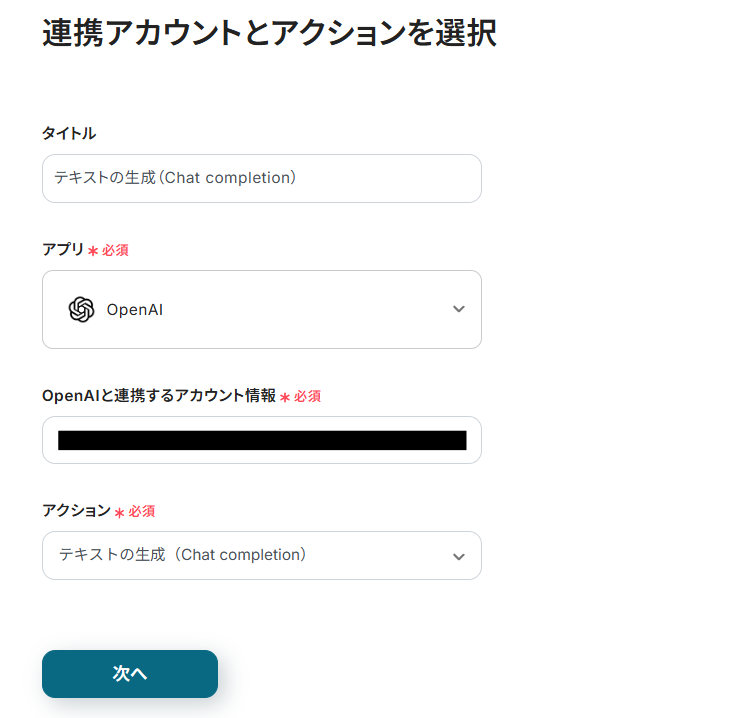Expand the アプリ dropdown chevron arrow
This screenshot has width=732, height=718.
click(459, 309)
